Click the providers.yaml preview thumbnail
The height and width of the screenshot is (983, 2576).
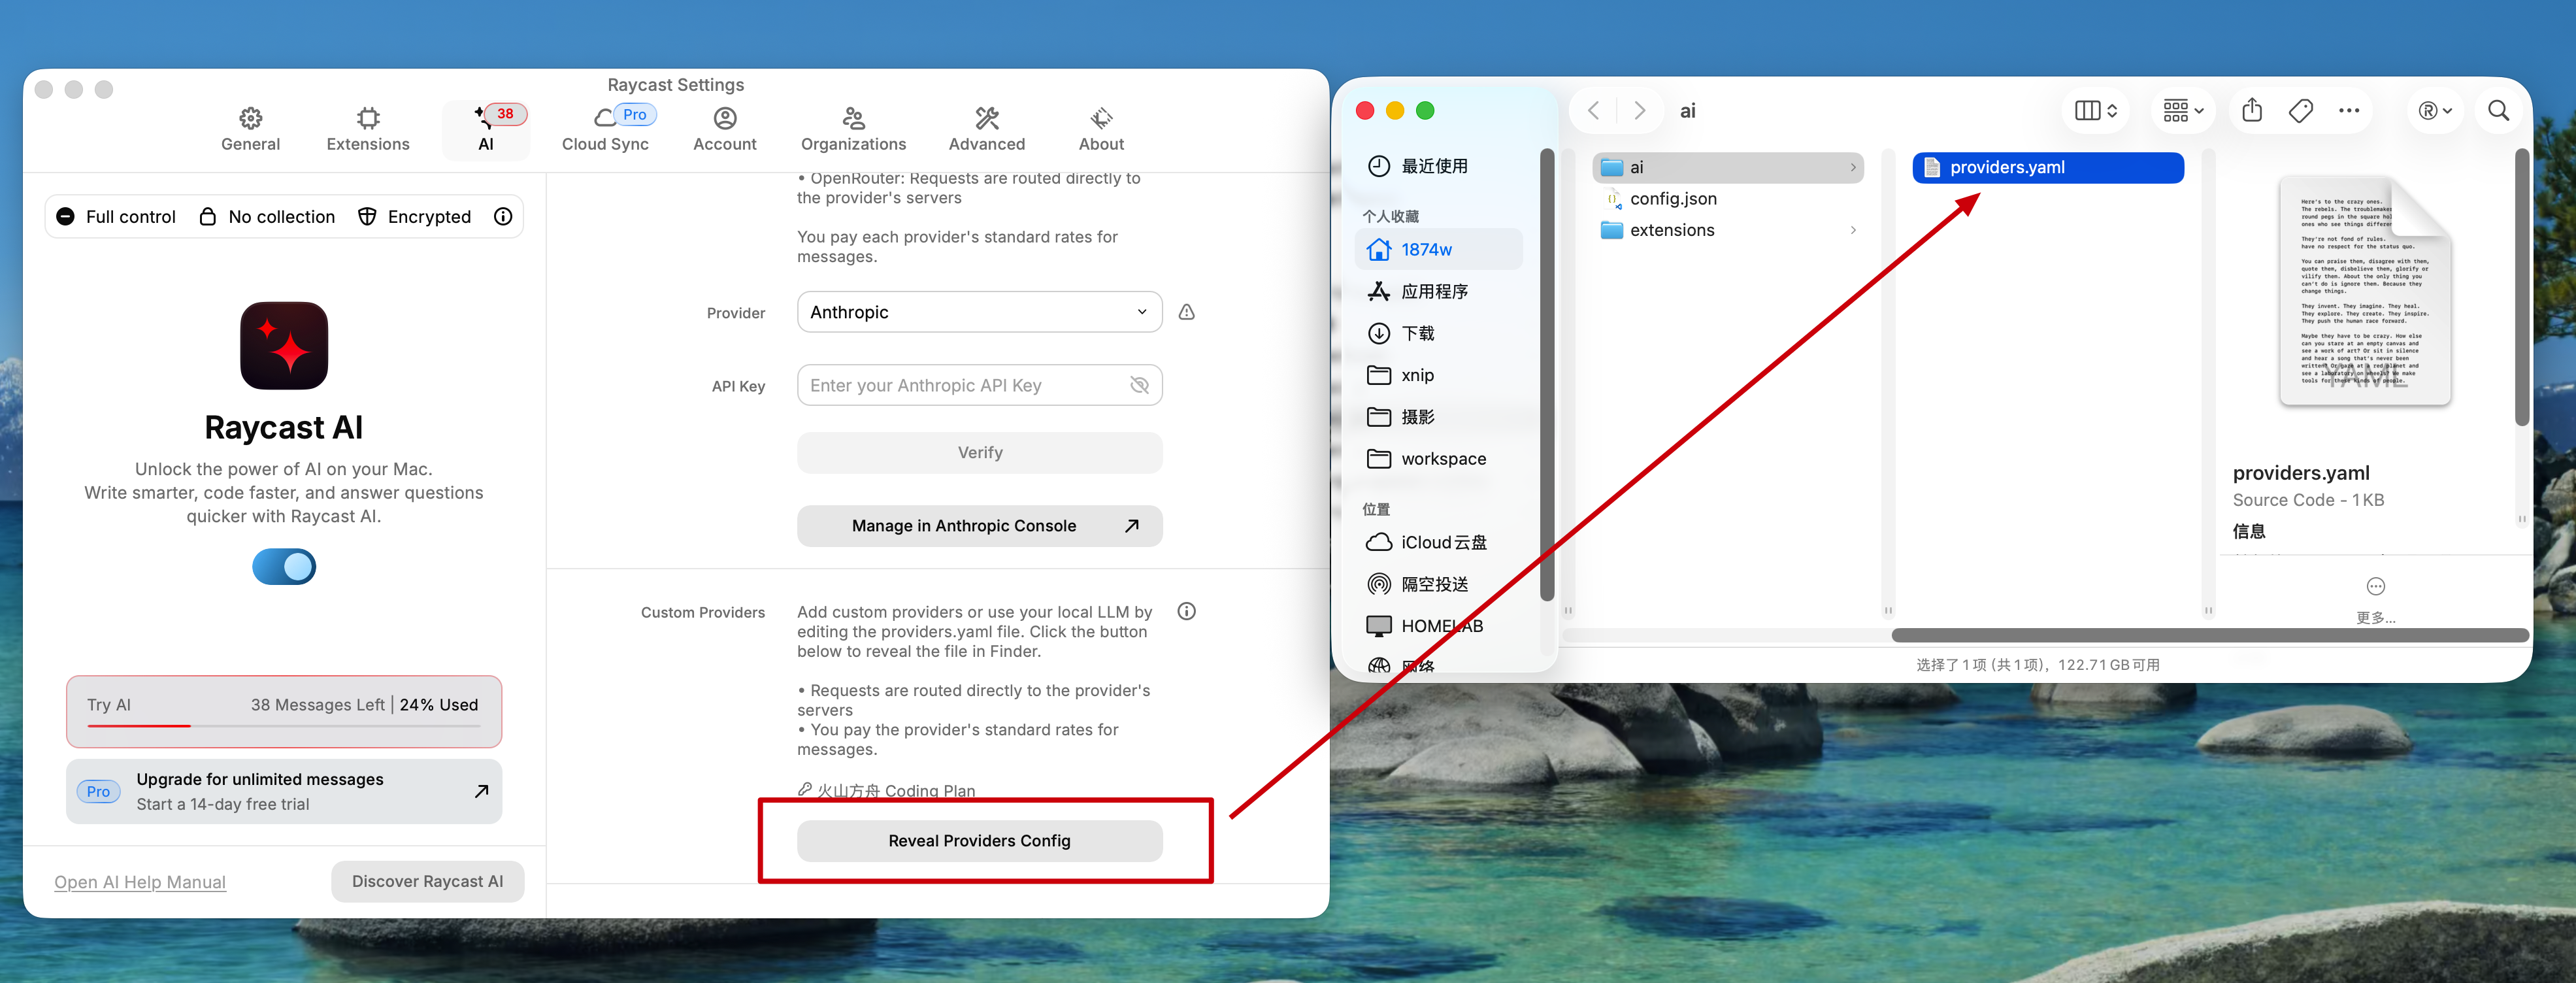click(x=2365, y=291)
